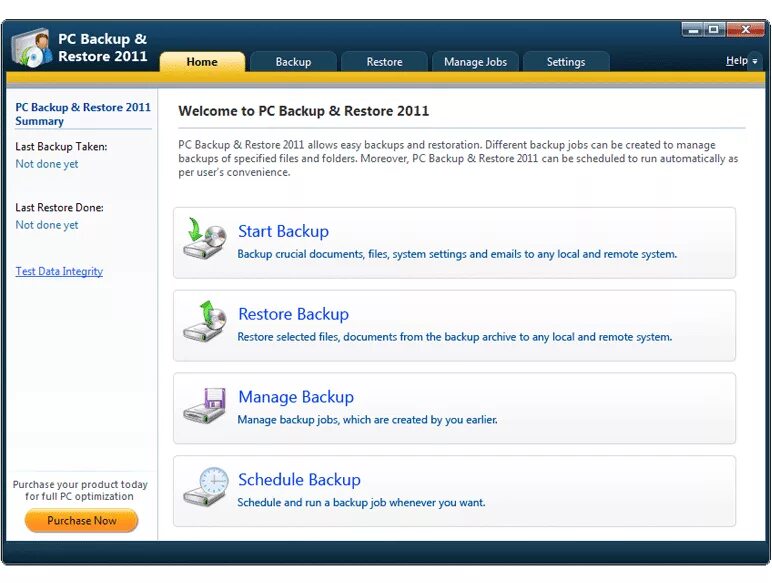Open the Test Data Integrity link

pyautogui.click(x=59, y=271)
